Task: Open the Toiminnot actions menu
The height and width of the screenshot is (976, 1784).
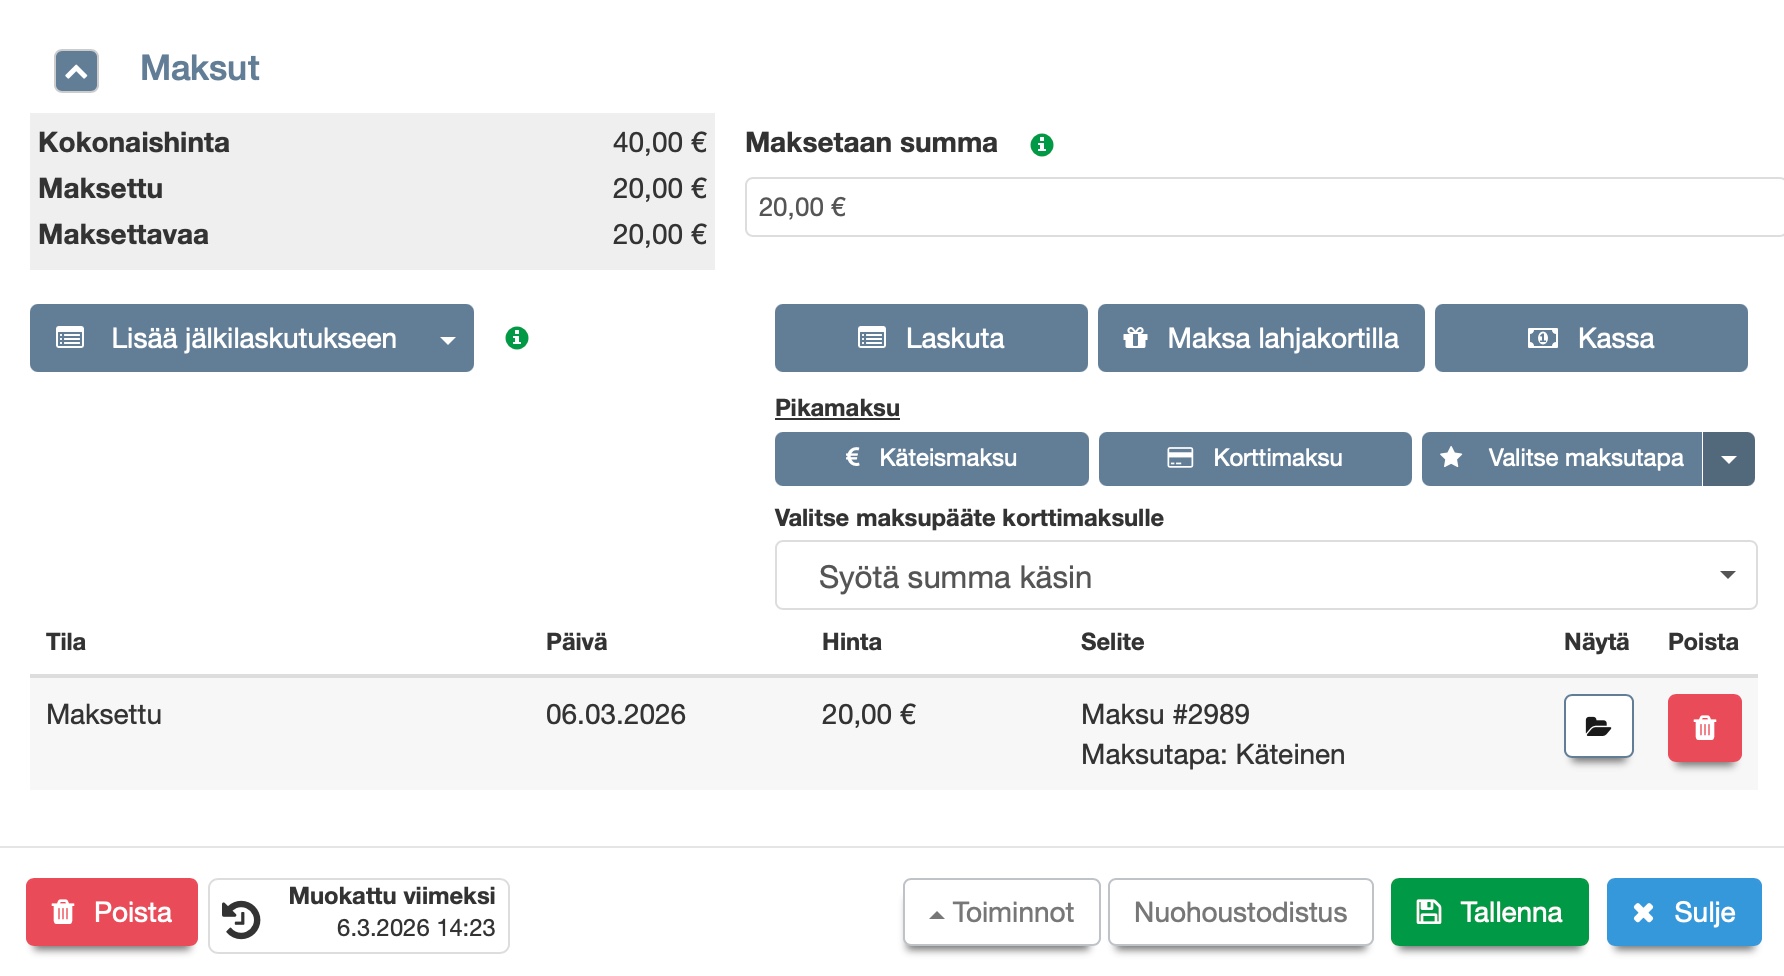Action: tap(1001, 912)
